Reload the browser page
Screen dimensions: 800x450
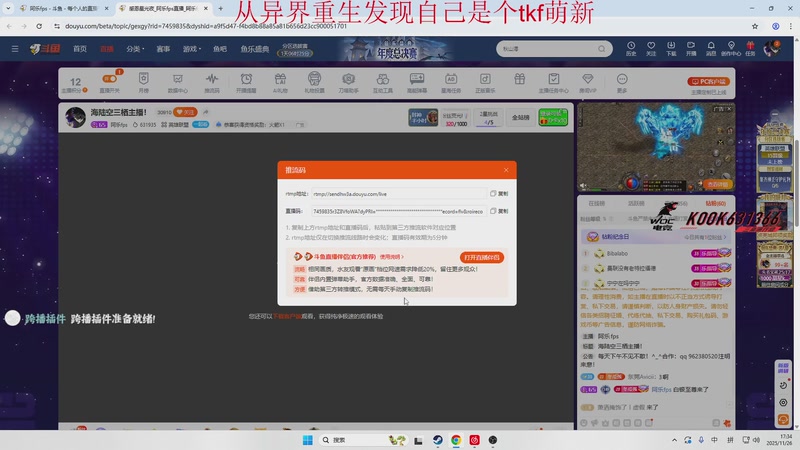pyautogui.click(x=39, y=26)
